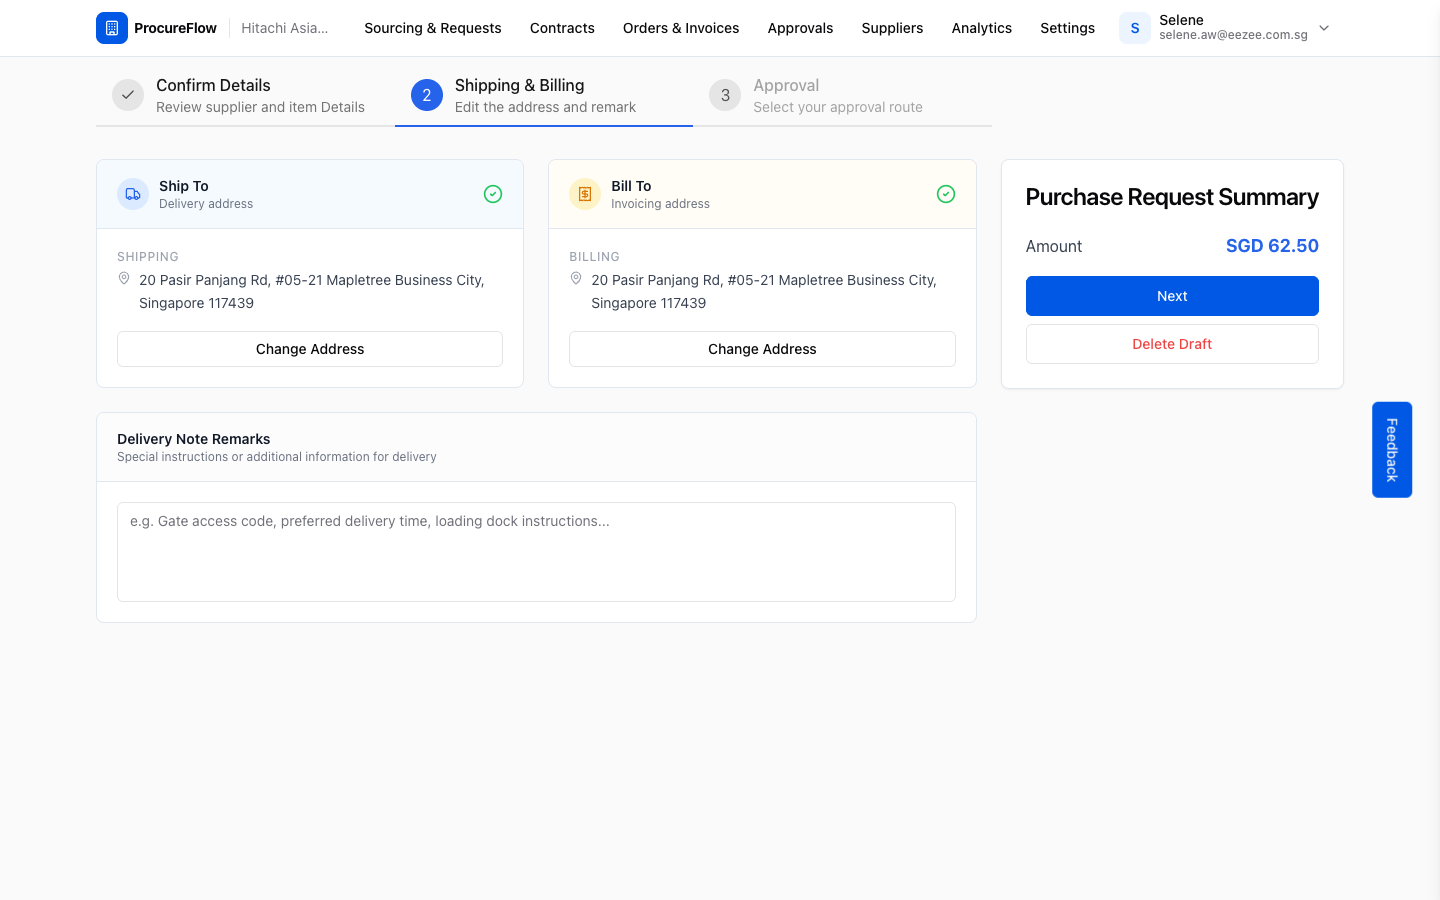This screenshot has height=900, width=1440.
Task: Click the Next button
Action: coord(1172,296)
